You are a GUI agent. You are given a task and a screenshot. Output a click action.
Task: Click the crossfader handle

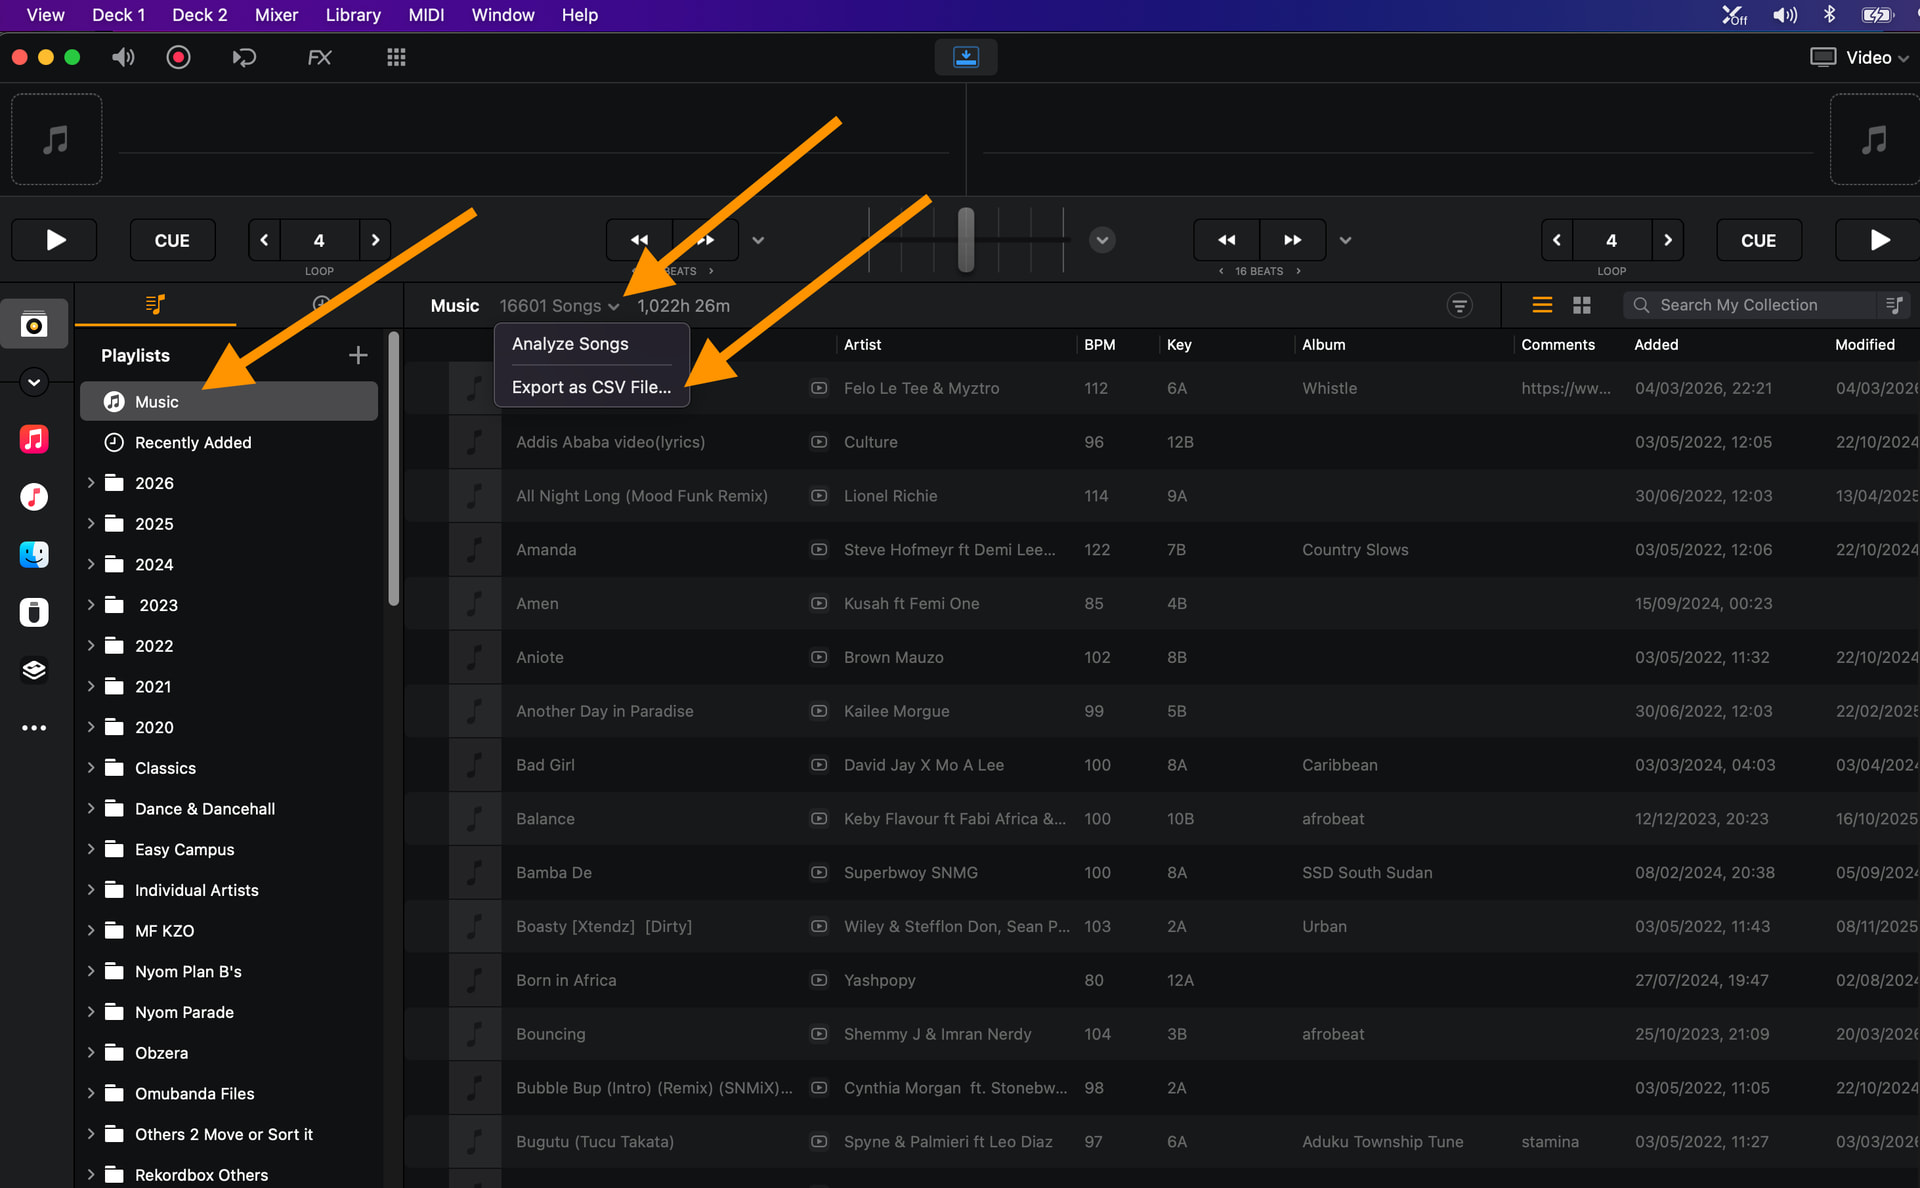pyautogui.click(x=966, y=240)
